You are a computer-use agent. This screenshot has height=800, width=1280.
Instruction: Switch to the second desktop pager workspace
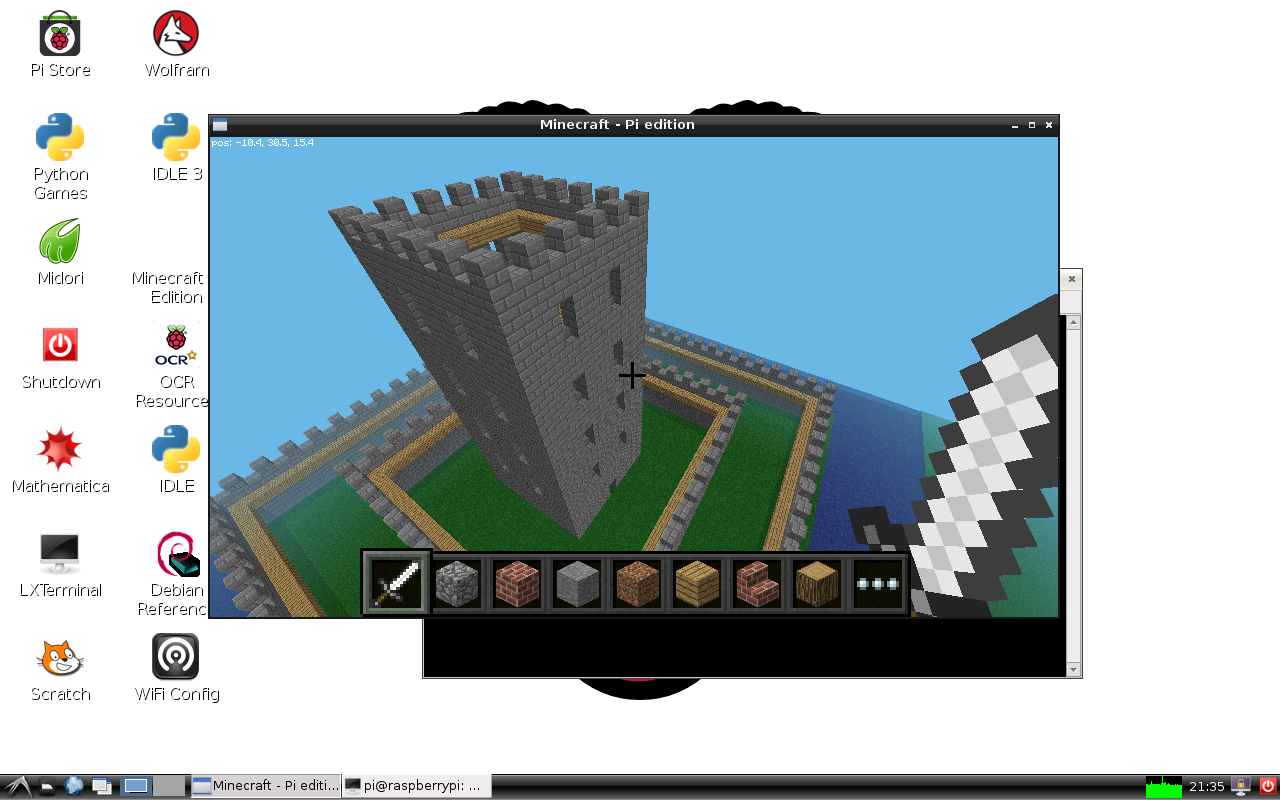coord(169,786)
